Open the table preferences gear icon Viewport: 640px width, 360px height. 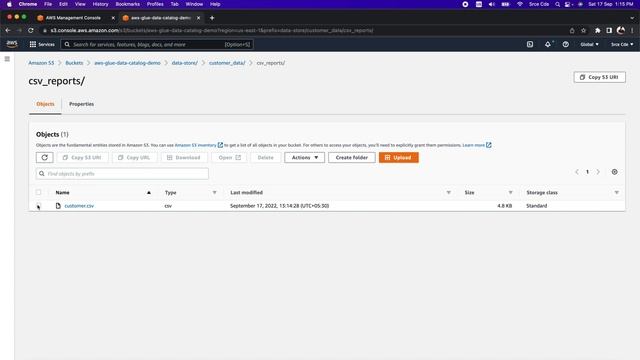pos(614,172)
